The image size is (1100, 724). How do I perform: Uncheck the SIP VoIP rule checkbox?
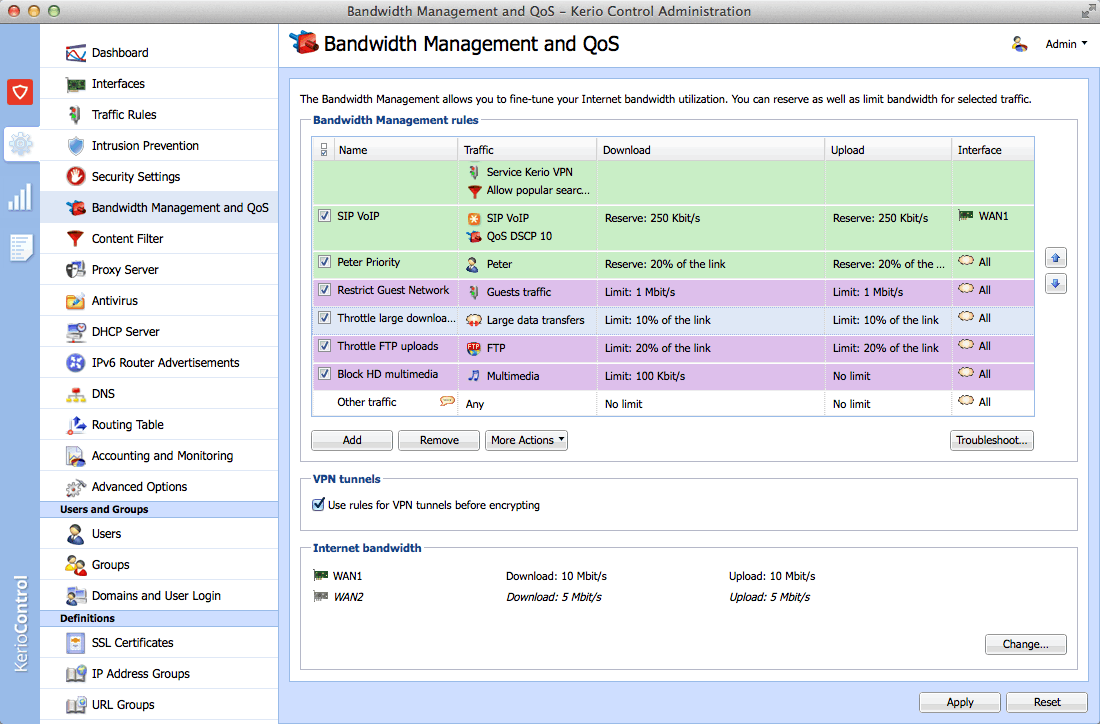coord(324,215)
